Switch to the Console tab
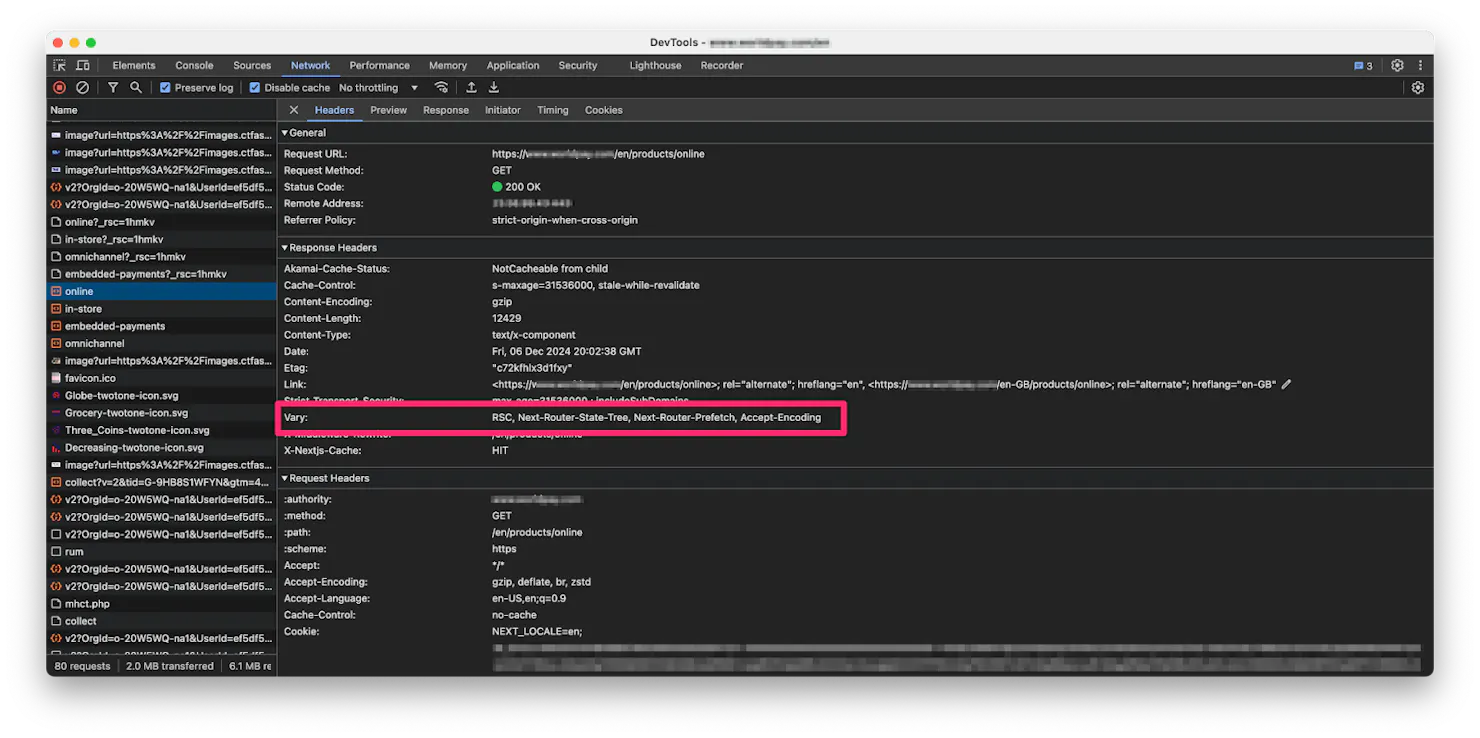Viewport: 1480px width, 738px height. (x=195, y=65)
